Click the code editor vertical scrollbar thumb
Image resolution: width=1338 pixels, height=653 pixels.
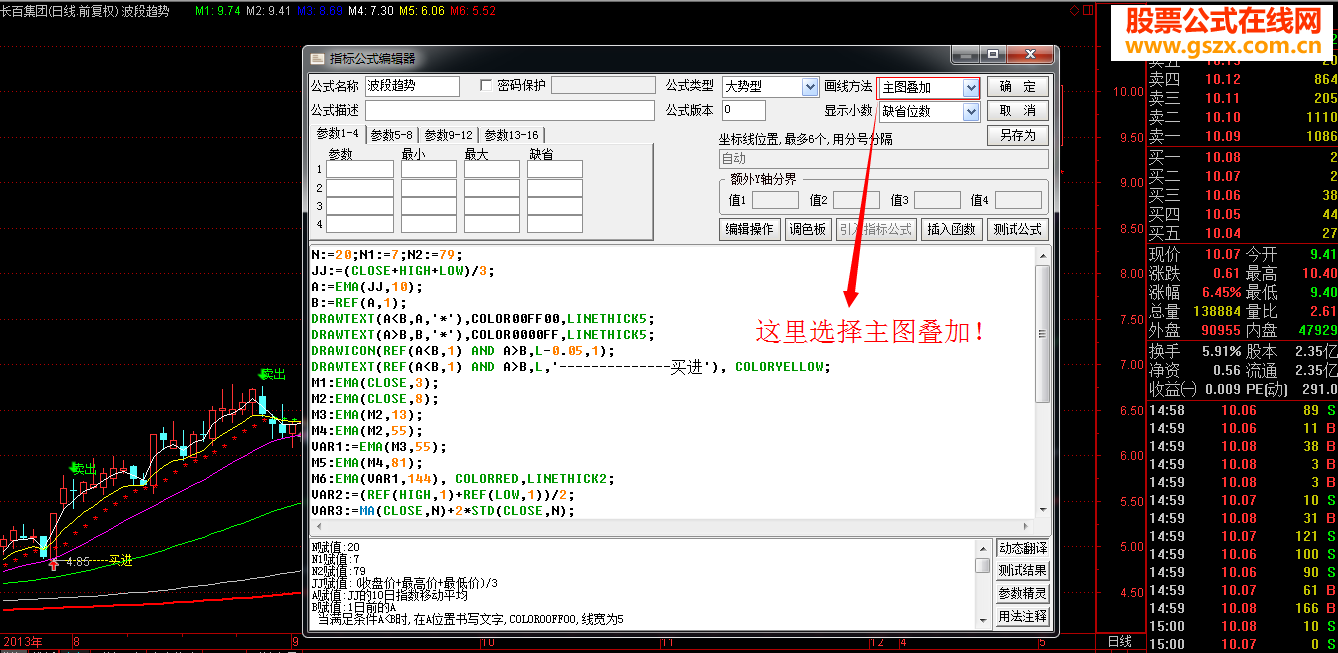[1042, 335]
